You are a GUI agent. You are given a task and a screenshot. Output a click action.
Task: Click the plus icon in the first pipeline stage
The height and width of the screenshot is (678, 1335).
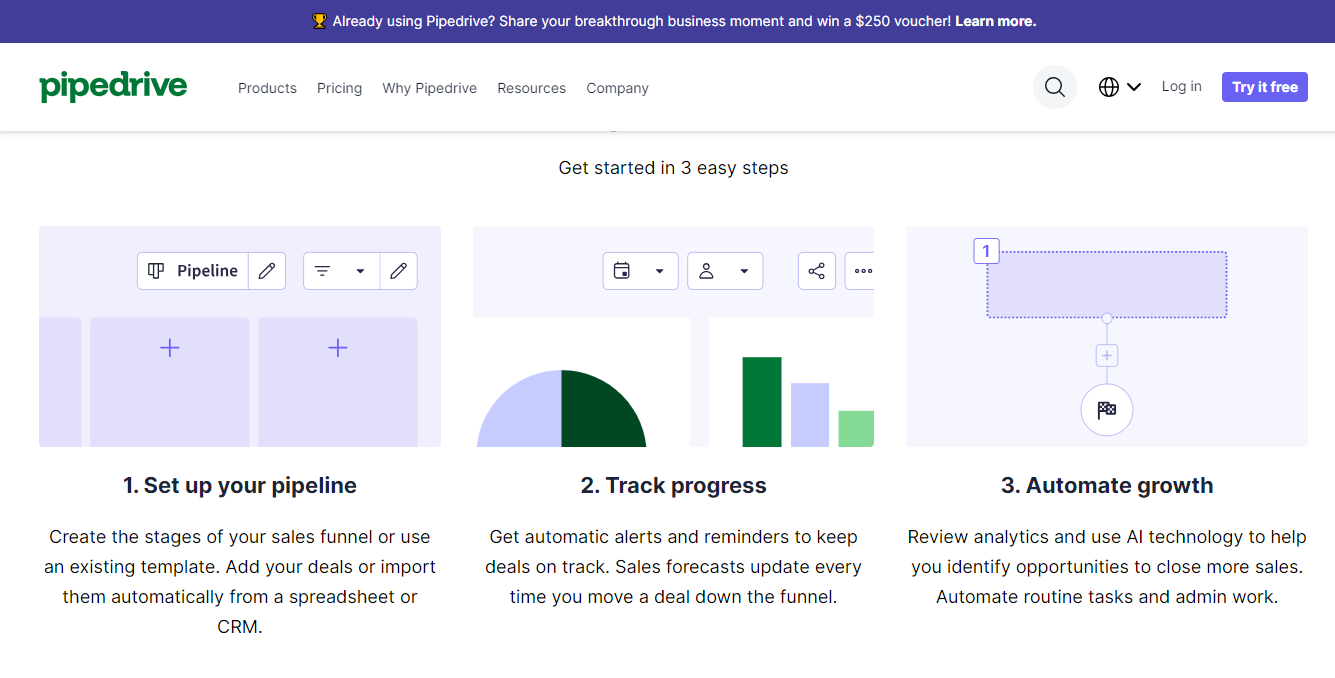[x=170, y=348]
